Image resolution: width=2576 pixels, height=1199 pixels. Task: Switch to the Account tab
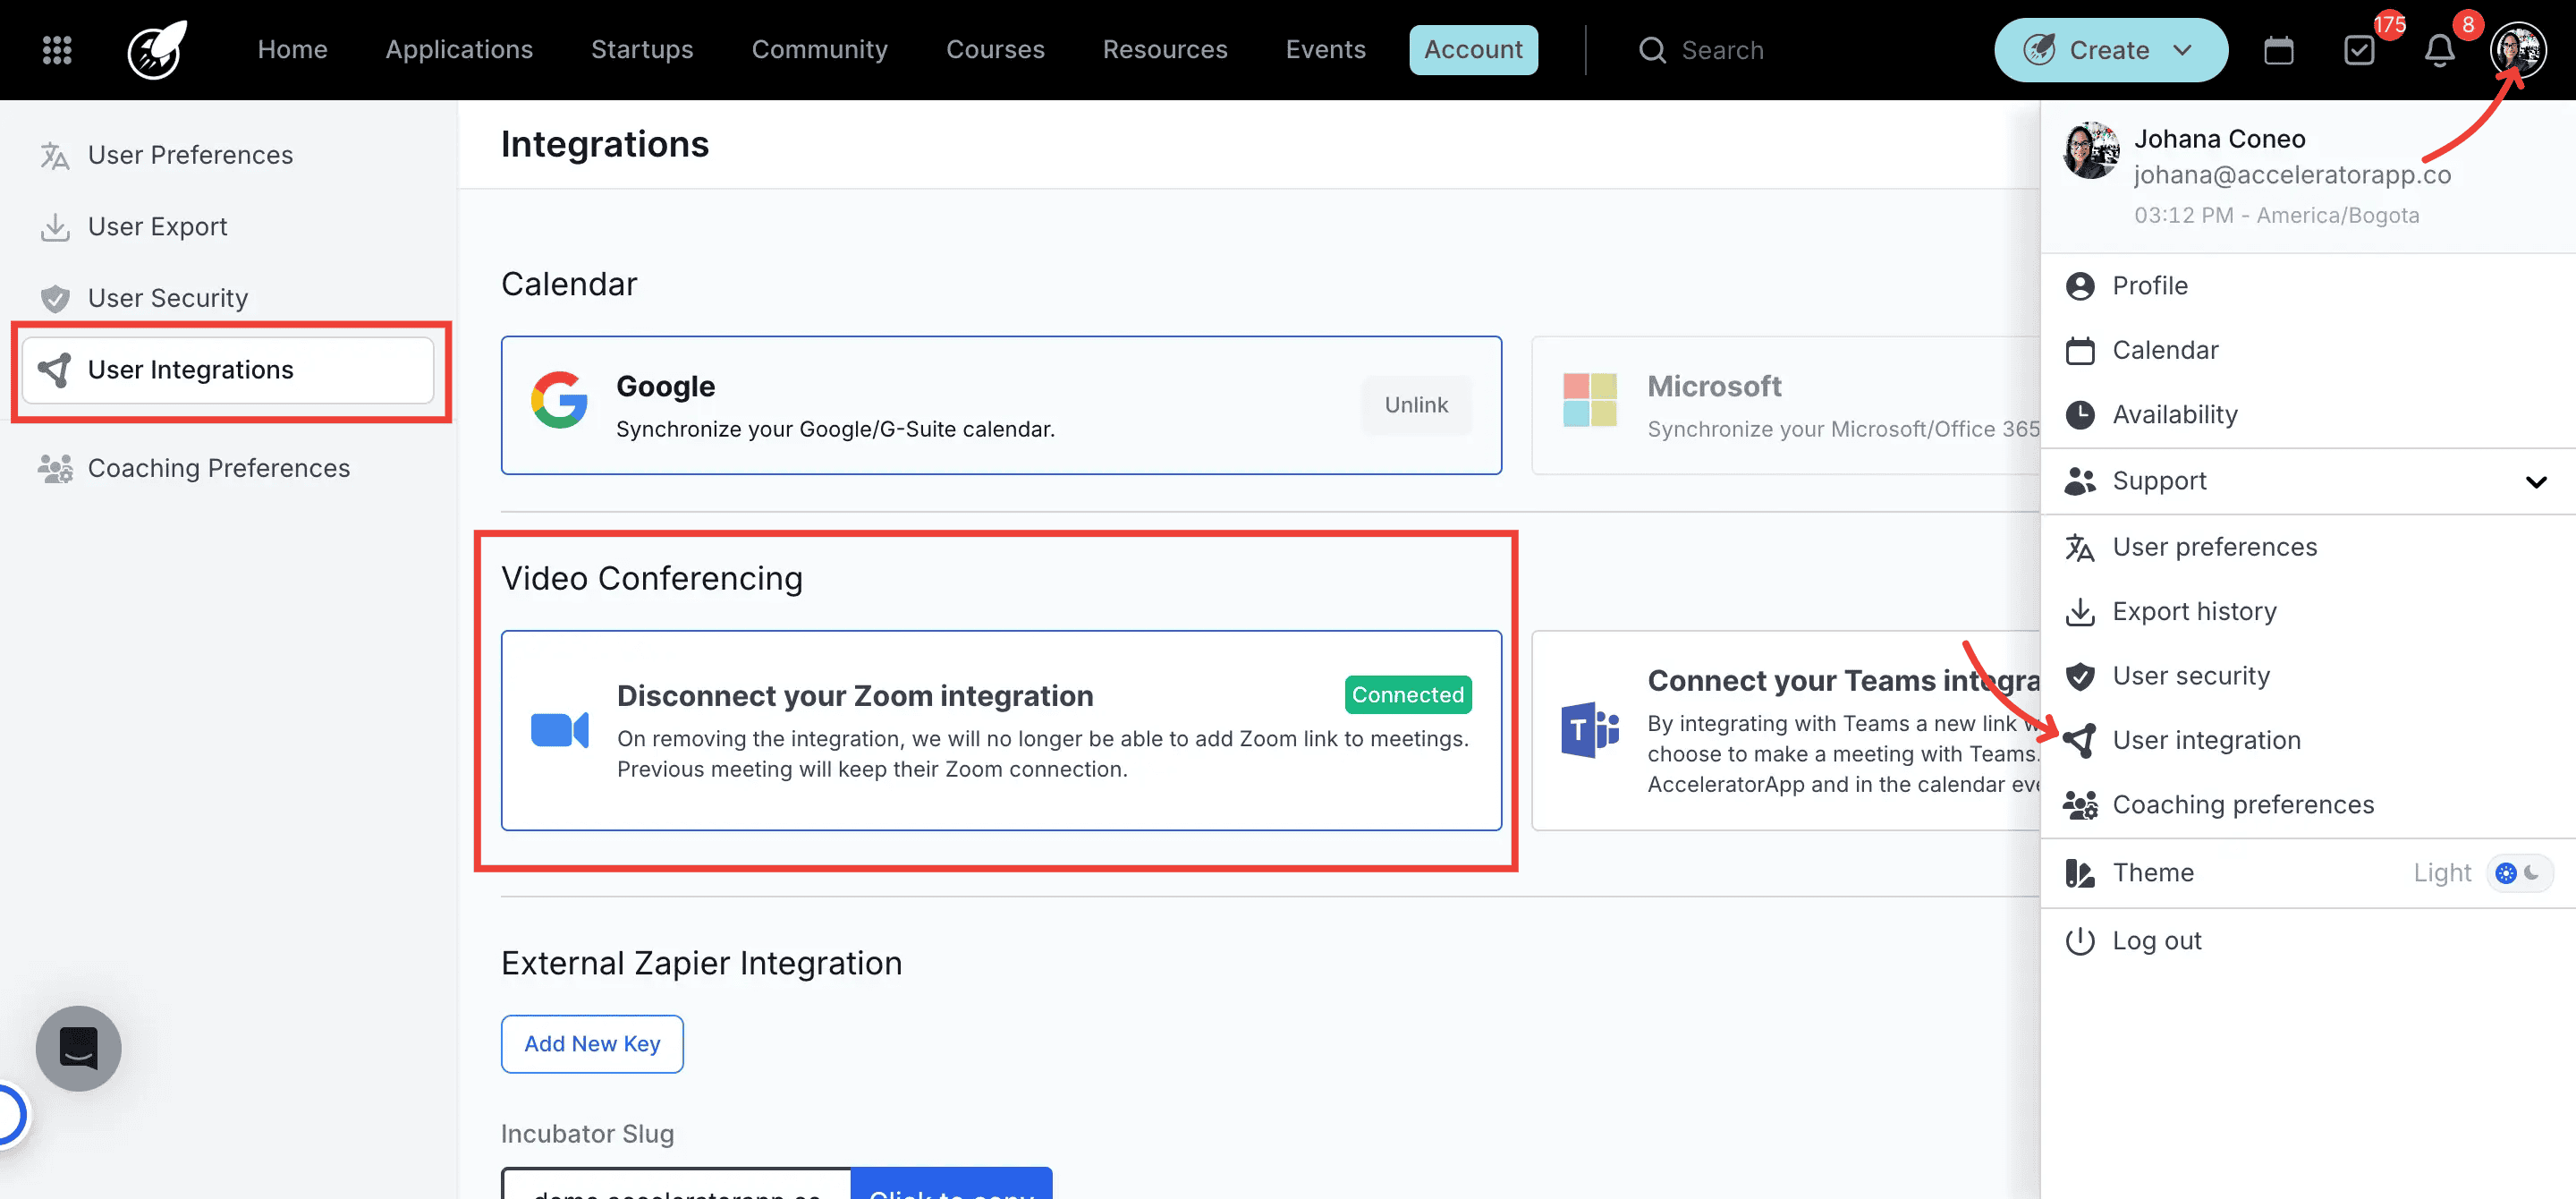click(x=1473, y=49)
